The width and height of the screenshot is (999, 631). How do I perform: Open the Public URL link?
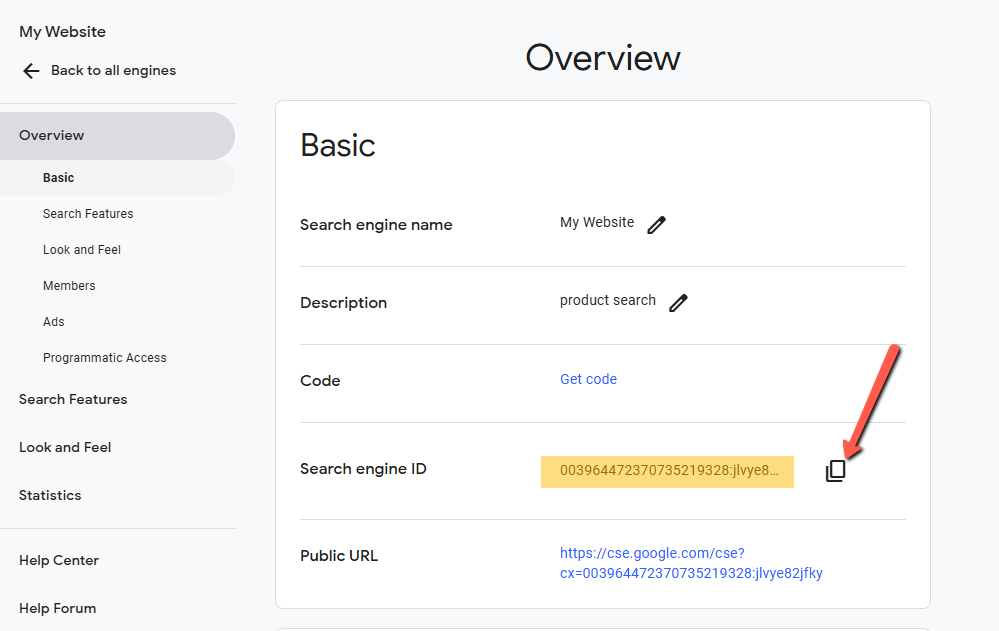[691, 563]
